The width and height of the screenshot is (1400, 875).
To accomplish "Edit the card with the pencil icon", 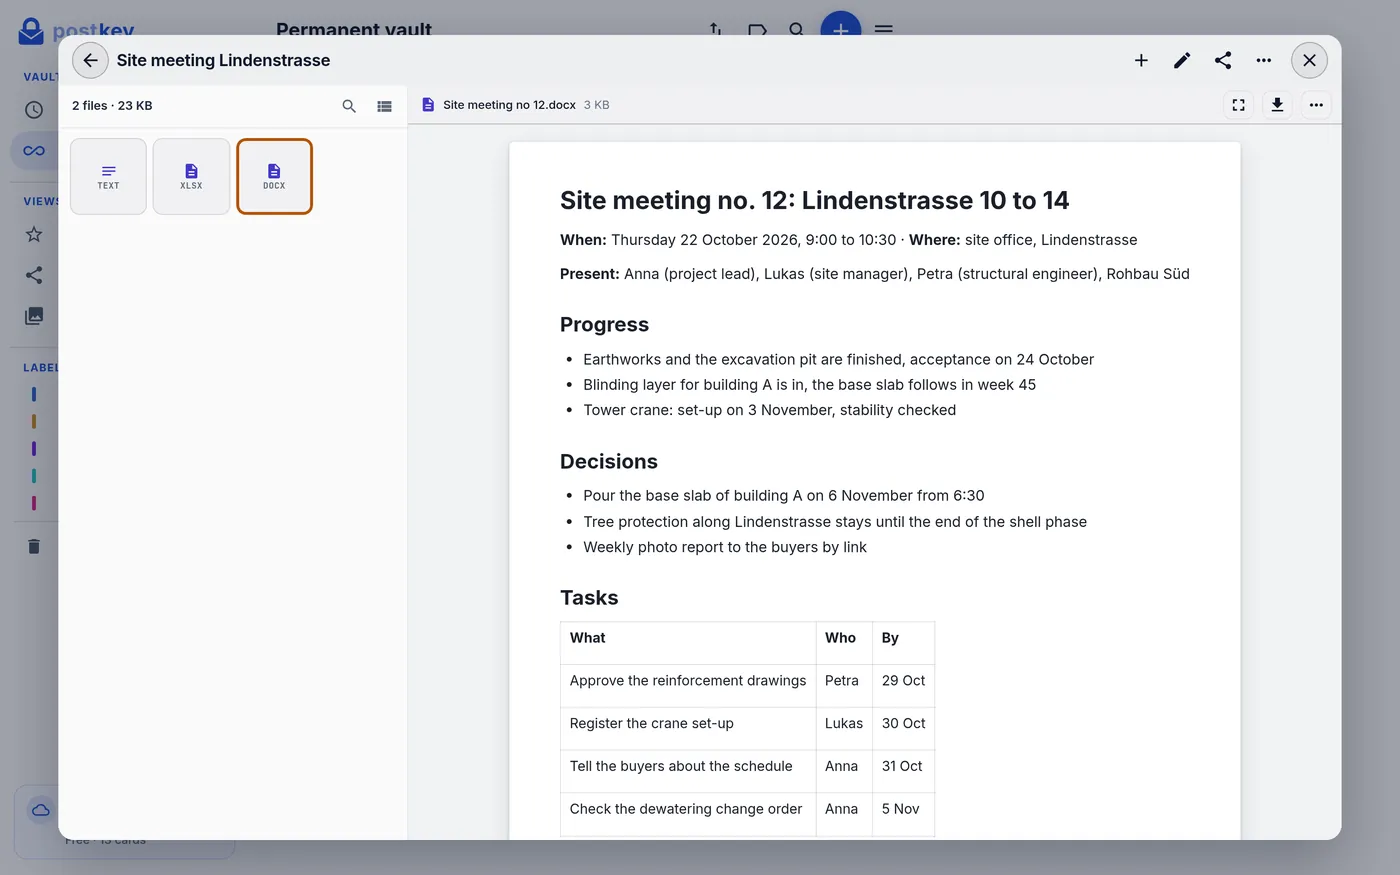I will [x=1182, y=60].
